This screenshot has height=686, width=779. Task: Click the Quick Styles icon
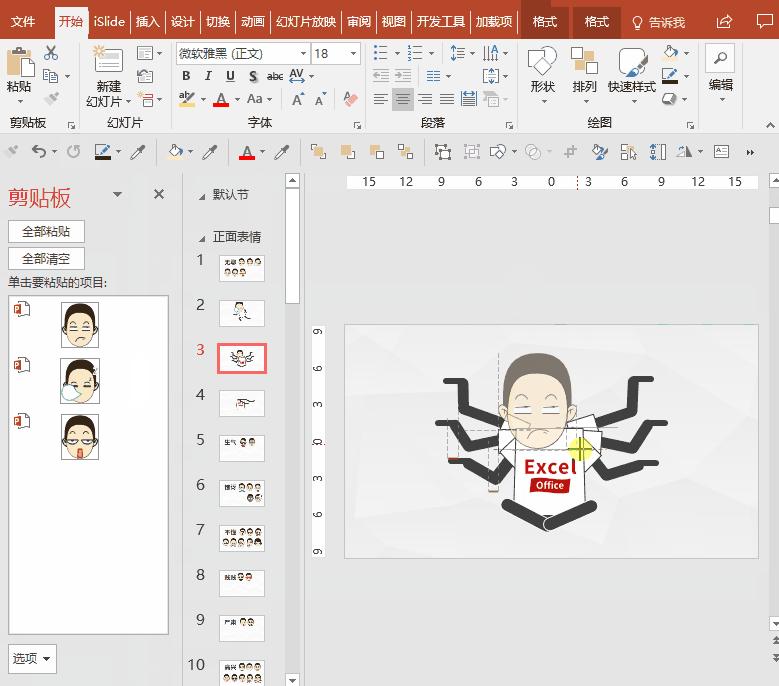[631, 64]
